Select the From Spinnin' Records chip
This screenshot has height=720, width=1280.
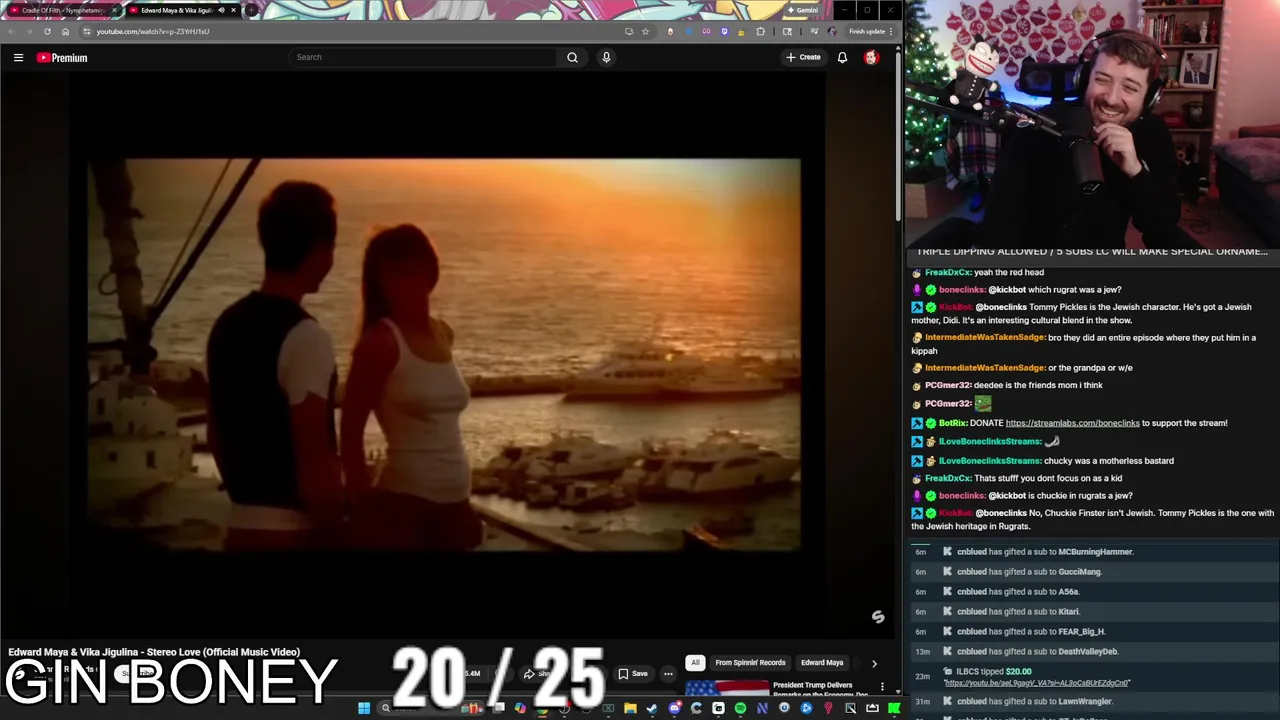[750, 662]
